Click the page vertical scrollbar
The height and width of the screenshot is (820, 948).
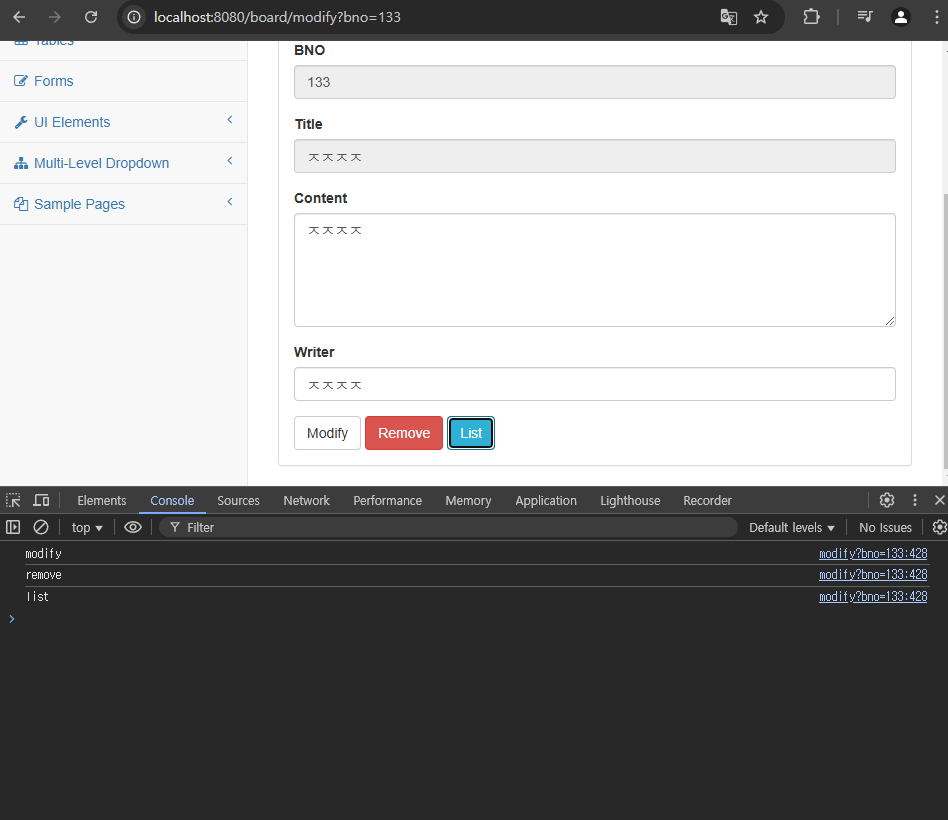pyautogui.click(x=945, y=330)
